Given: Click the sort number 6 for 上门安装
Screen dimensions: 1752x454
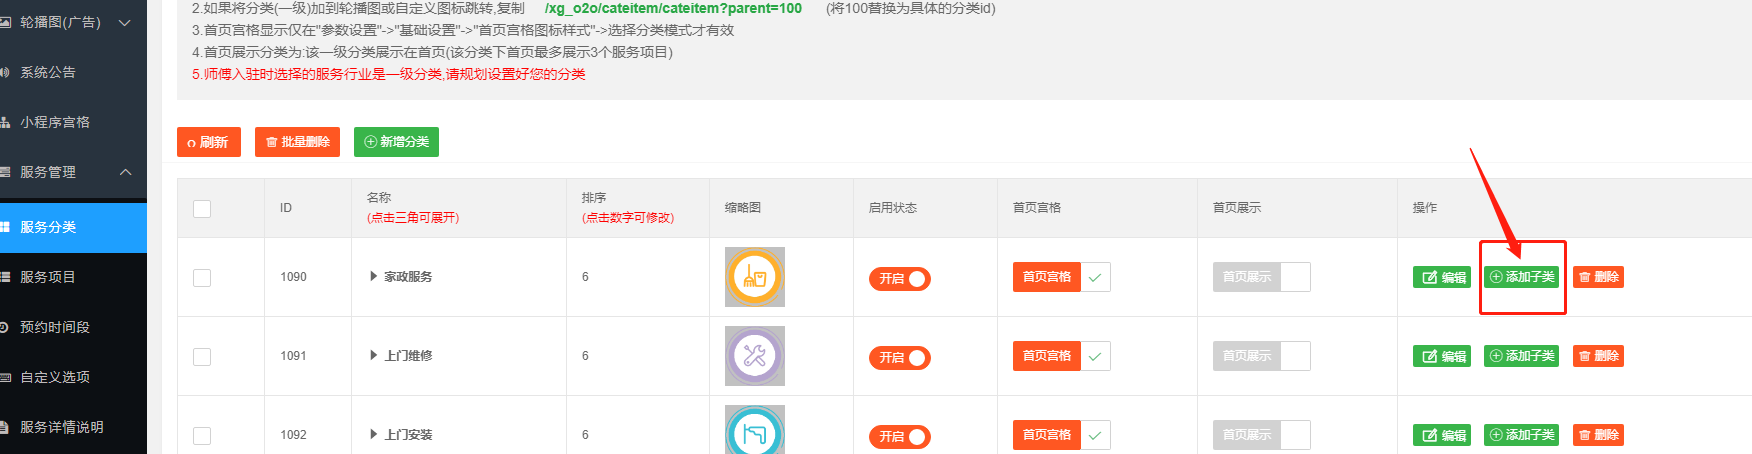Looking at the screenshot, I should pyautogui.click(x=585, y=435).
